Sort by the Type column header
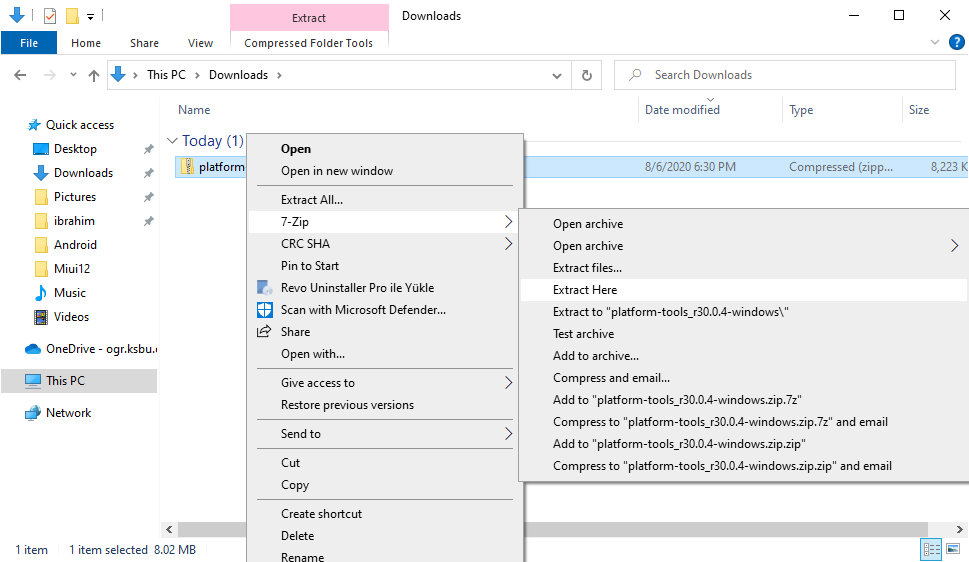Screen dimensions: 969x562 [x=801, y=110]
